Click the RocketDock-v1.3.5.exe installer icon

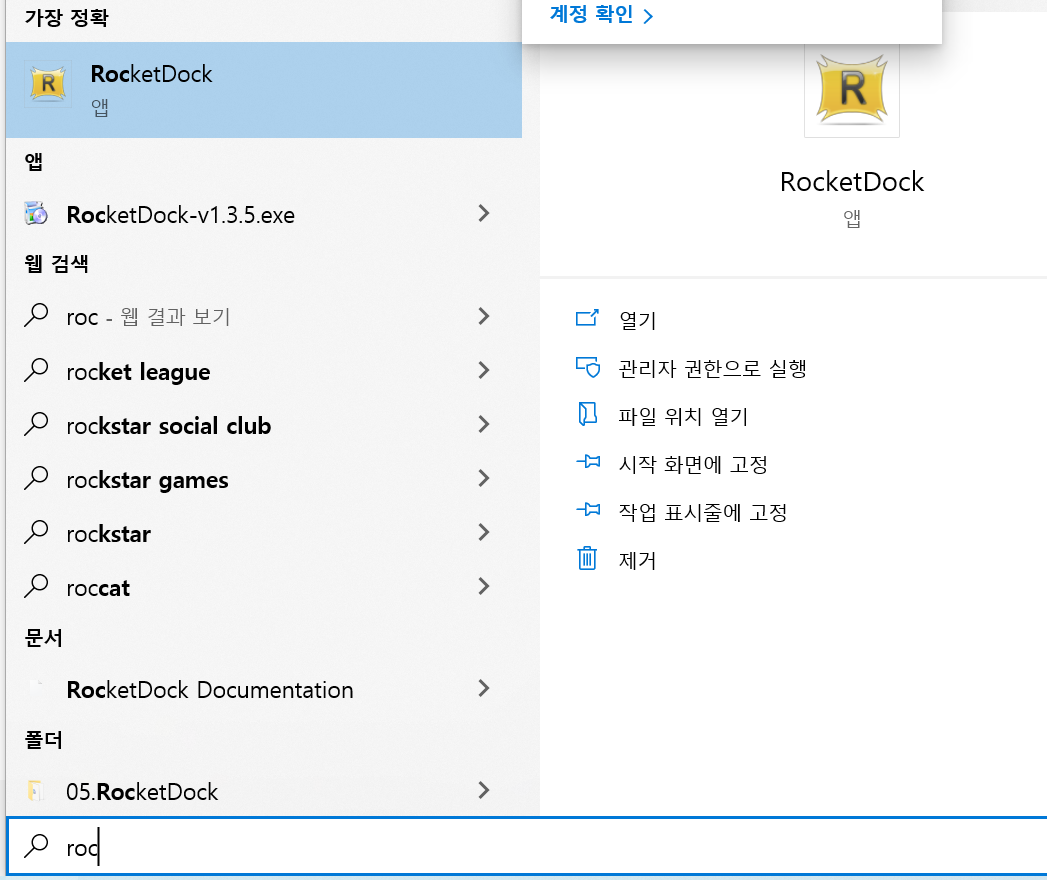pos(36,214)
